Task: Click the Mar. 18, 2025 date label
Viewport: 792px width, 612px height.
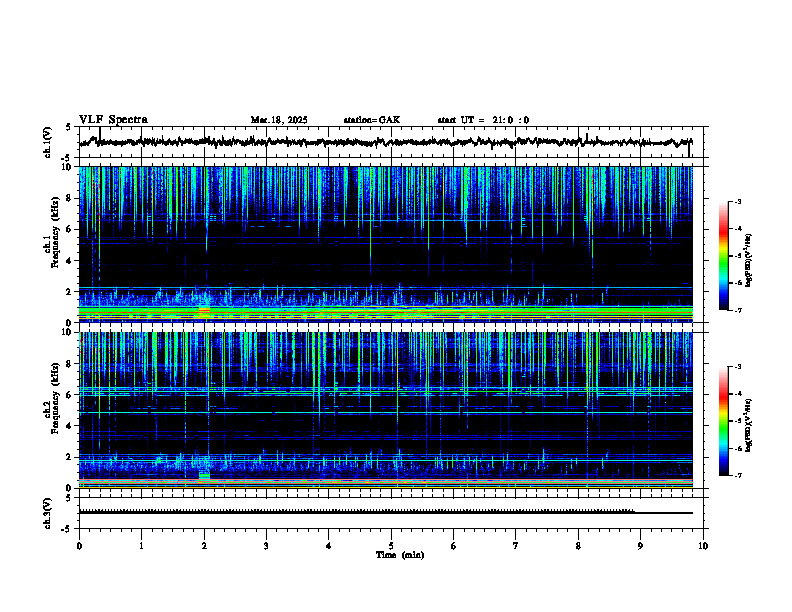Action: coord(279,120)
